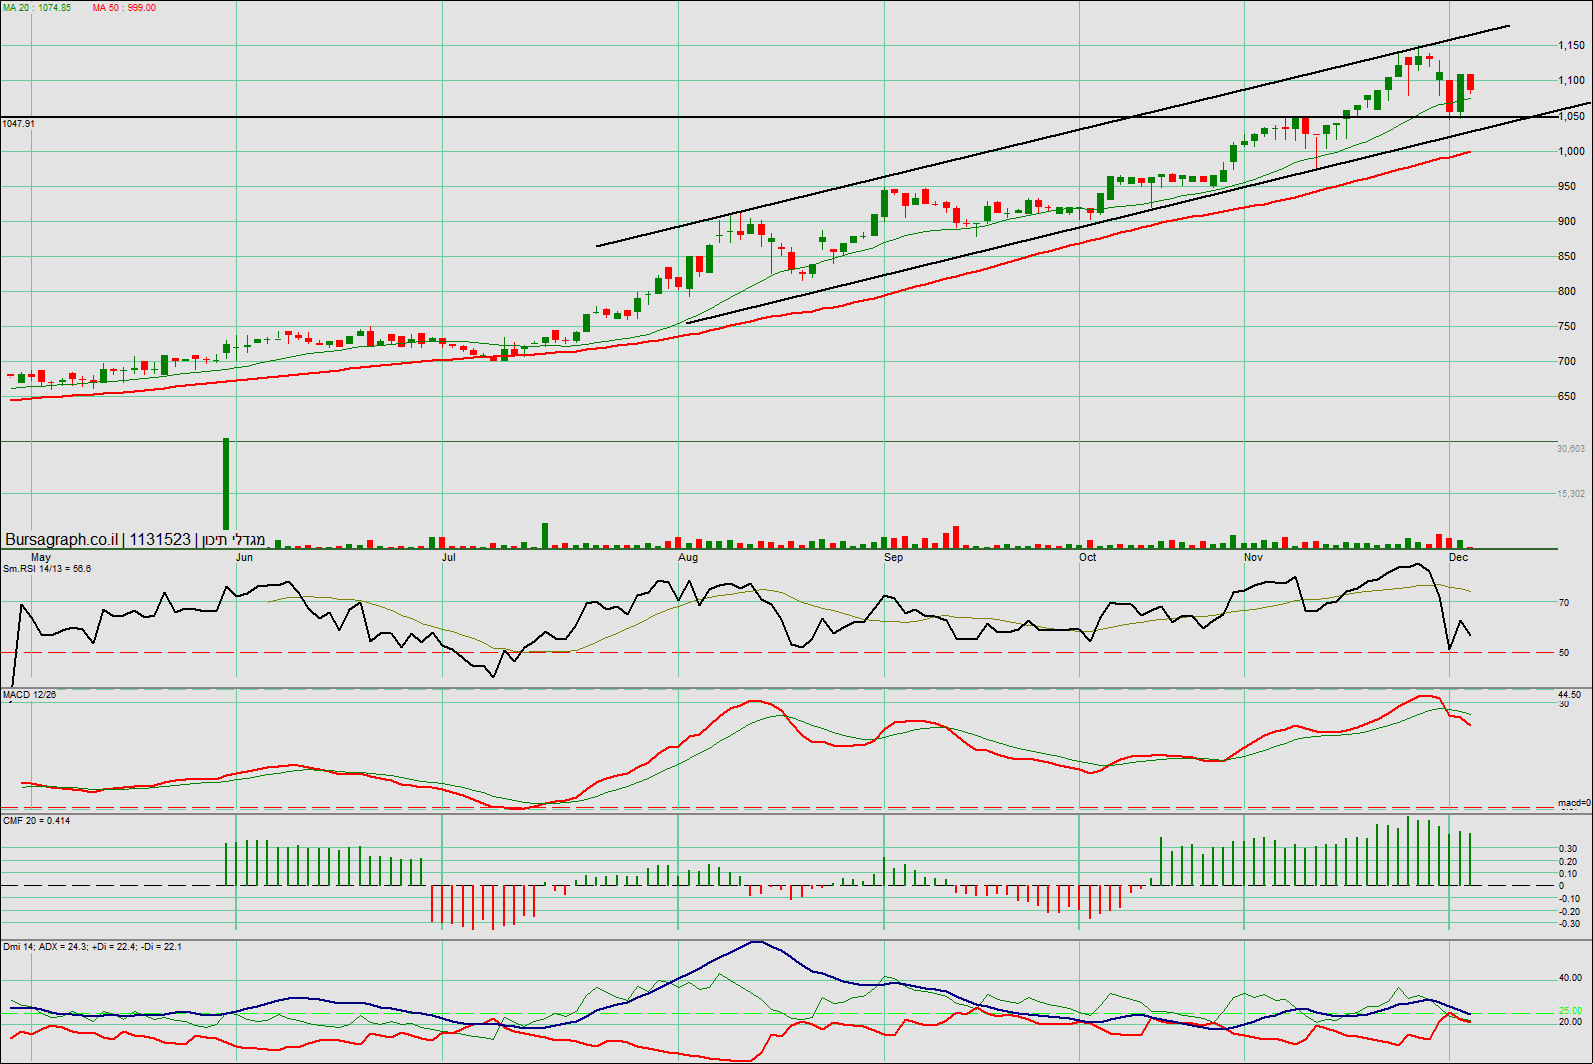Jump to the Aug marker on time axis
This screenshot has height=1064, width=1593.
coord(688,557)
